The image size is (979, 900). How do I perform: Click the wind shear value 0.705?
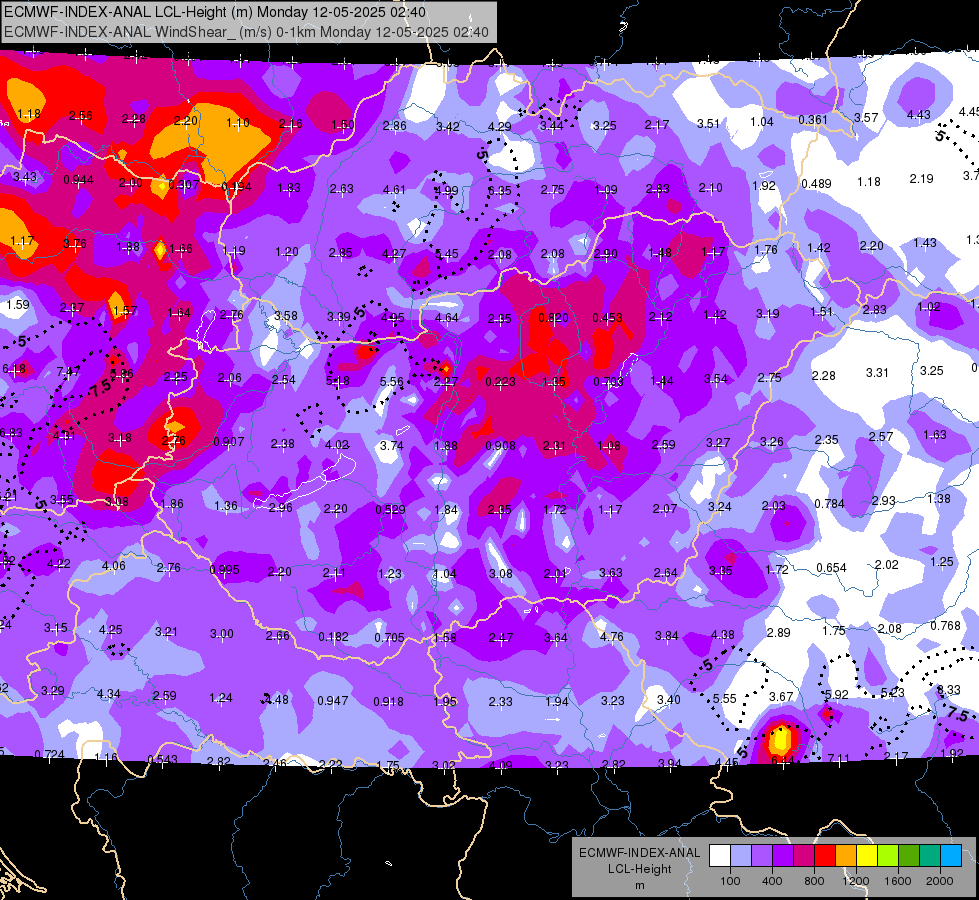[x=389, y=637]
